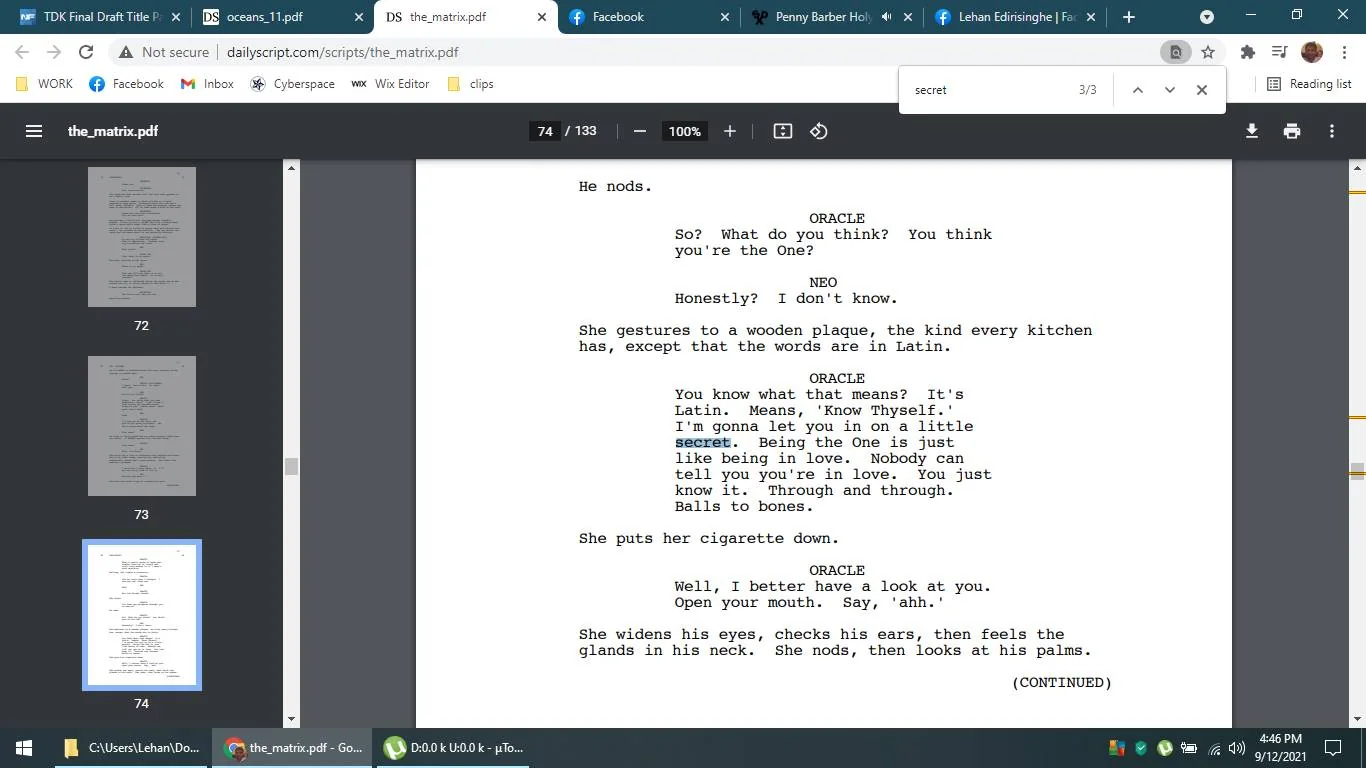Open the battery status tray icon
This screenshot has width=1366, height=768.
coord(1189,747)
